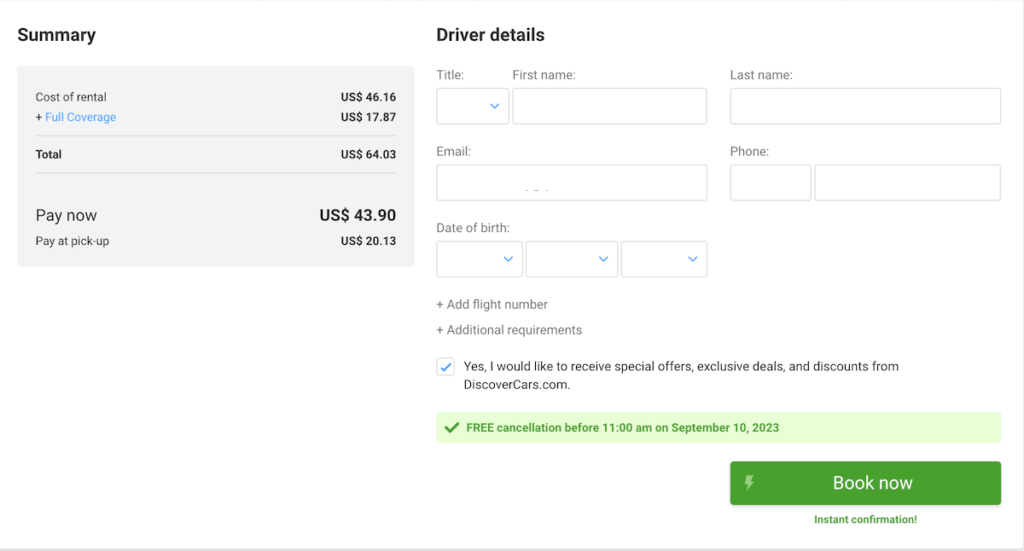The height and width of the screenshot is (551, 1024).
Task: Open the Full Coverage link
Action: (80, 117)
